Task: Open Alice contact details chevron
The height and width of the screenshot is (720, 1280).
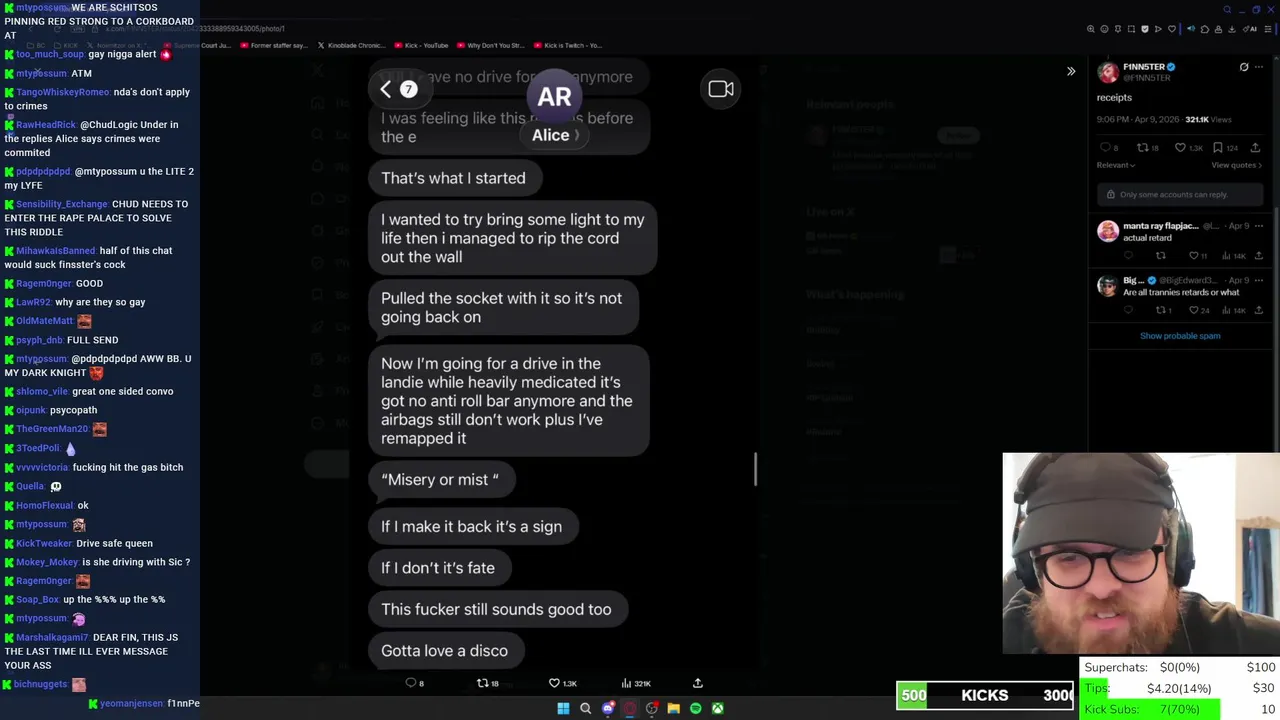Action: click(x=577, y=135)
